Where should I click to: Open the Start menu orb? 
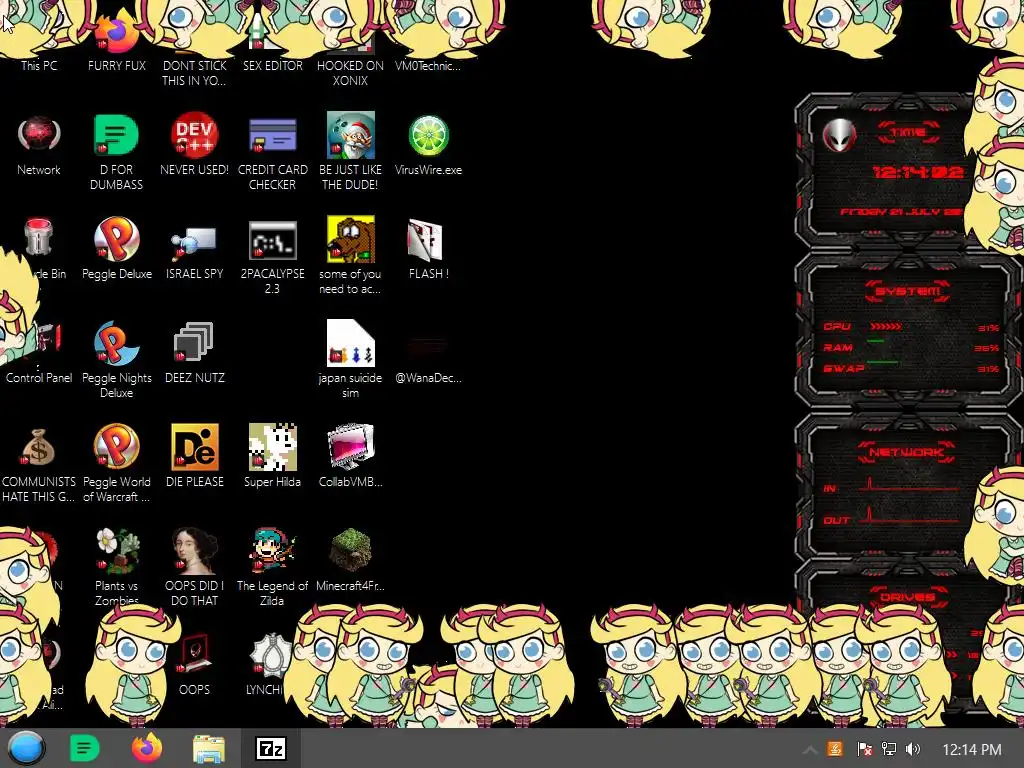[26, 748]
